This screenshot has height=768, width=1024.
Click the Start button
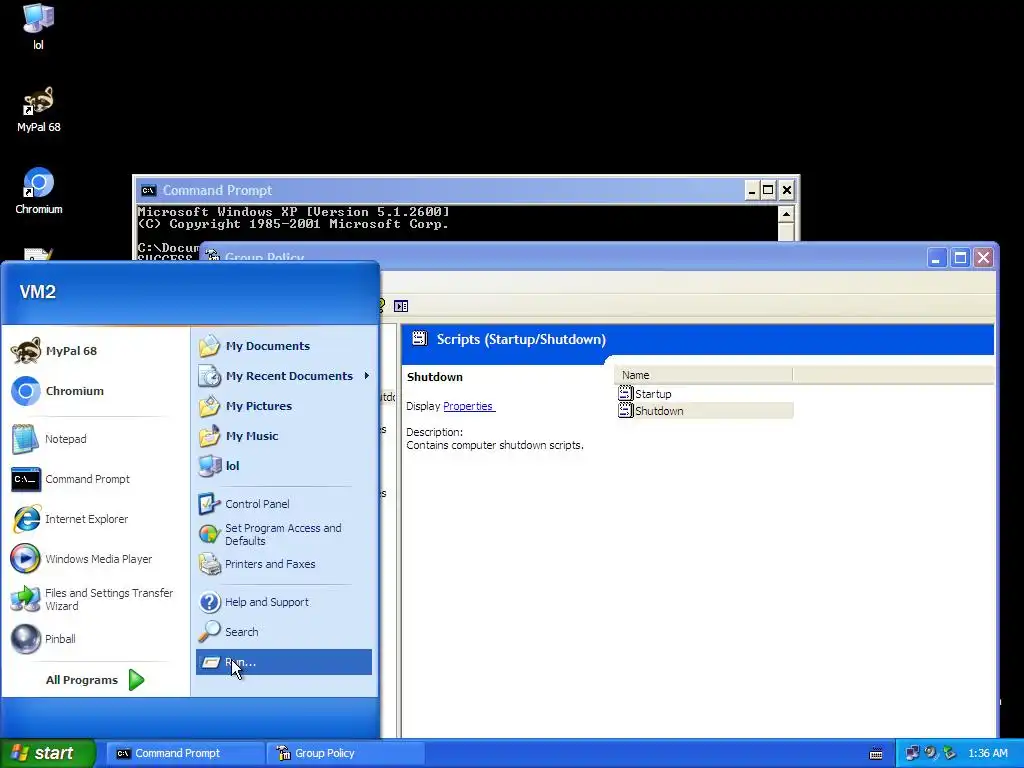pos(48,753)
